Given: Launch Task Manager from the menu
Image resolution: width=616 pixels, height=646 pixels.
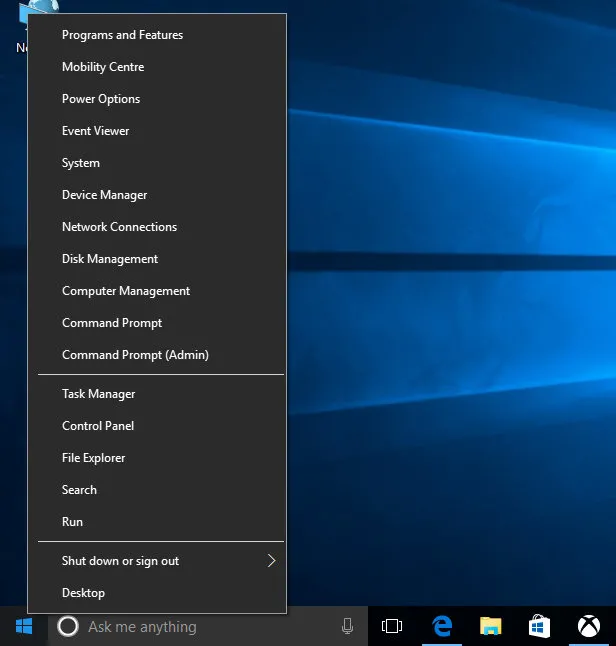Looking at the screenshot, I should tap(98, 394).
